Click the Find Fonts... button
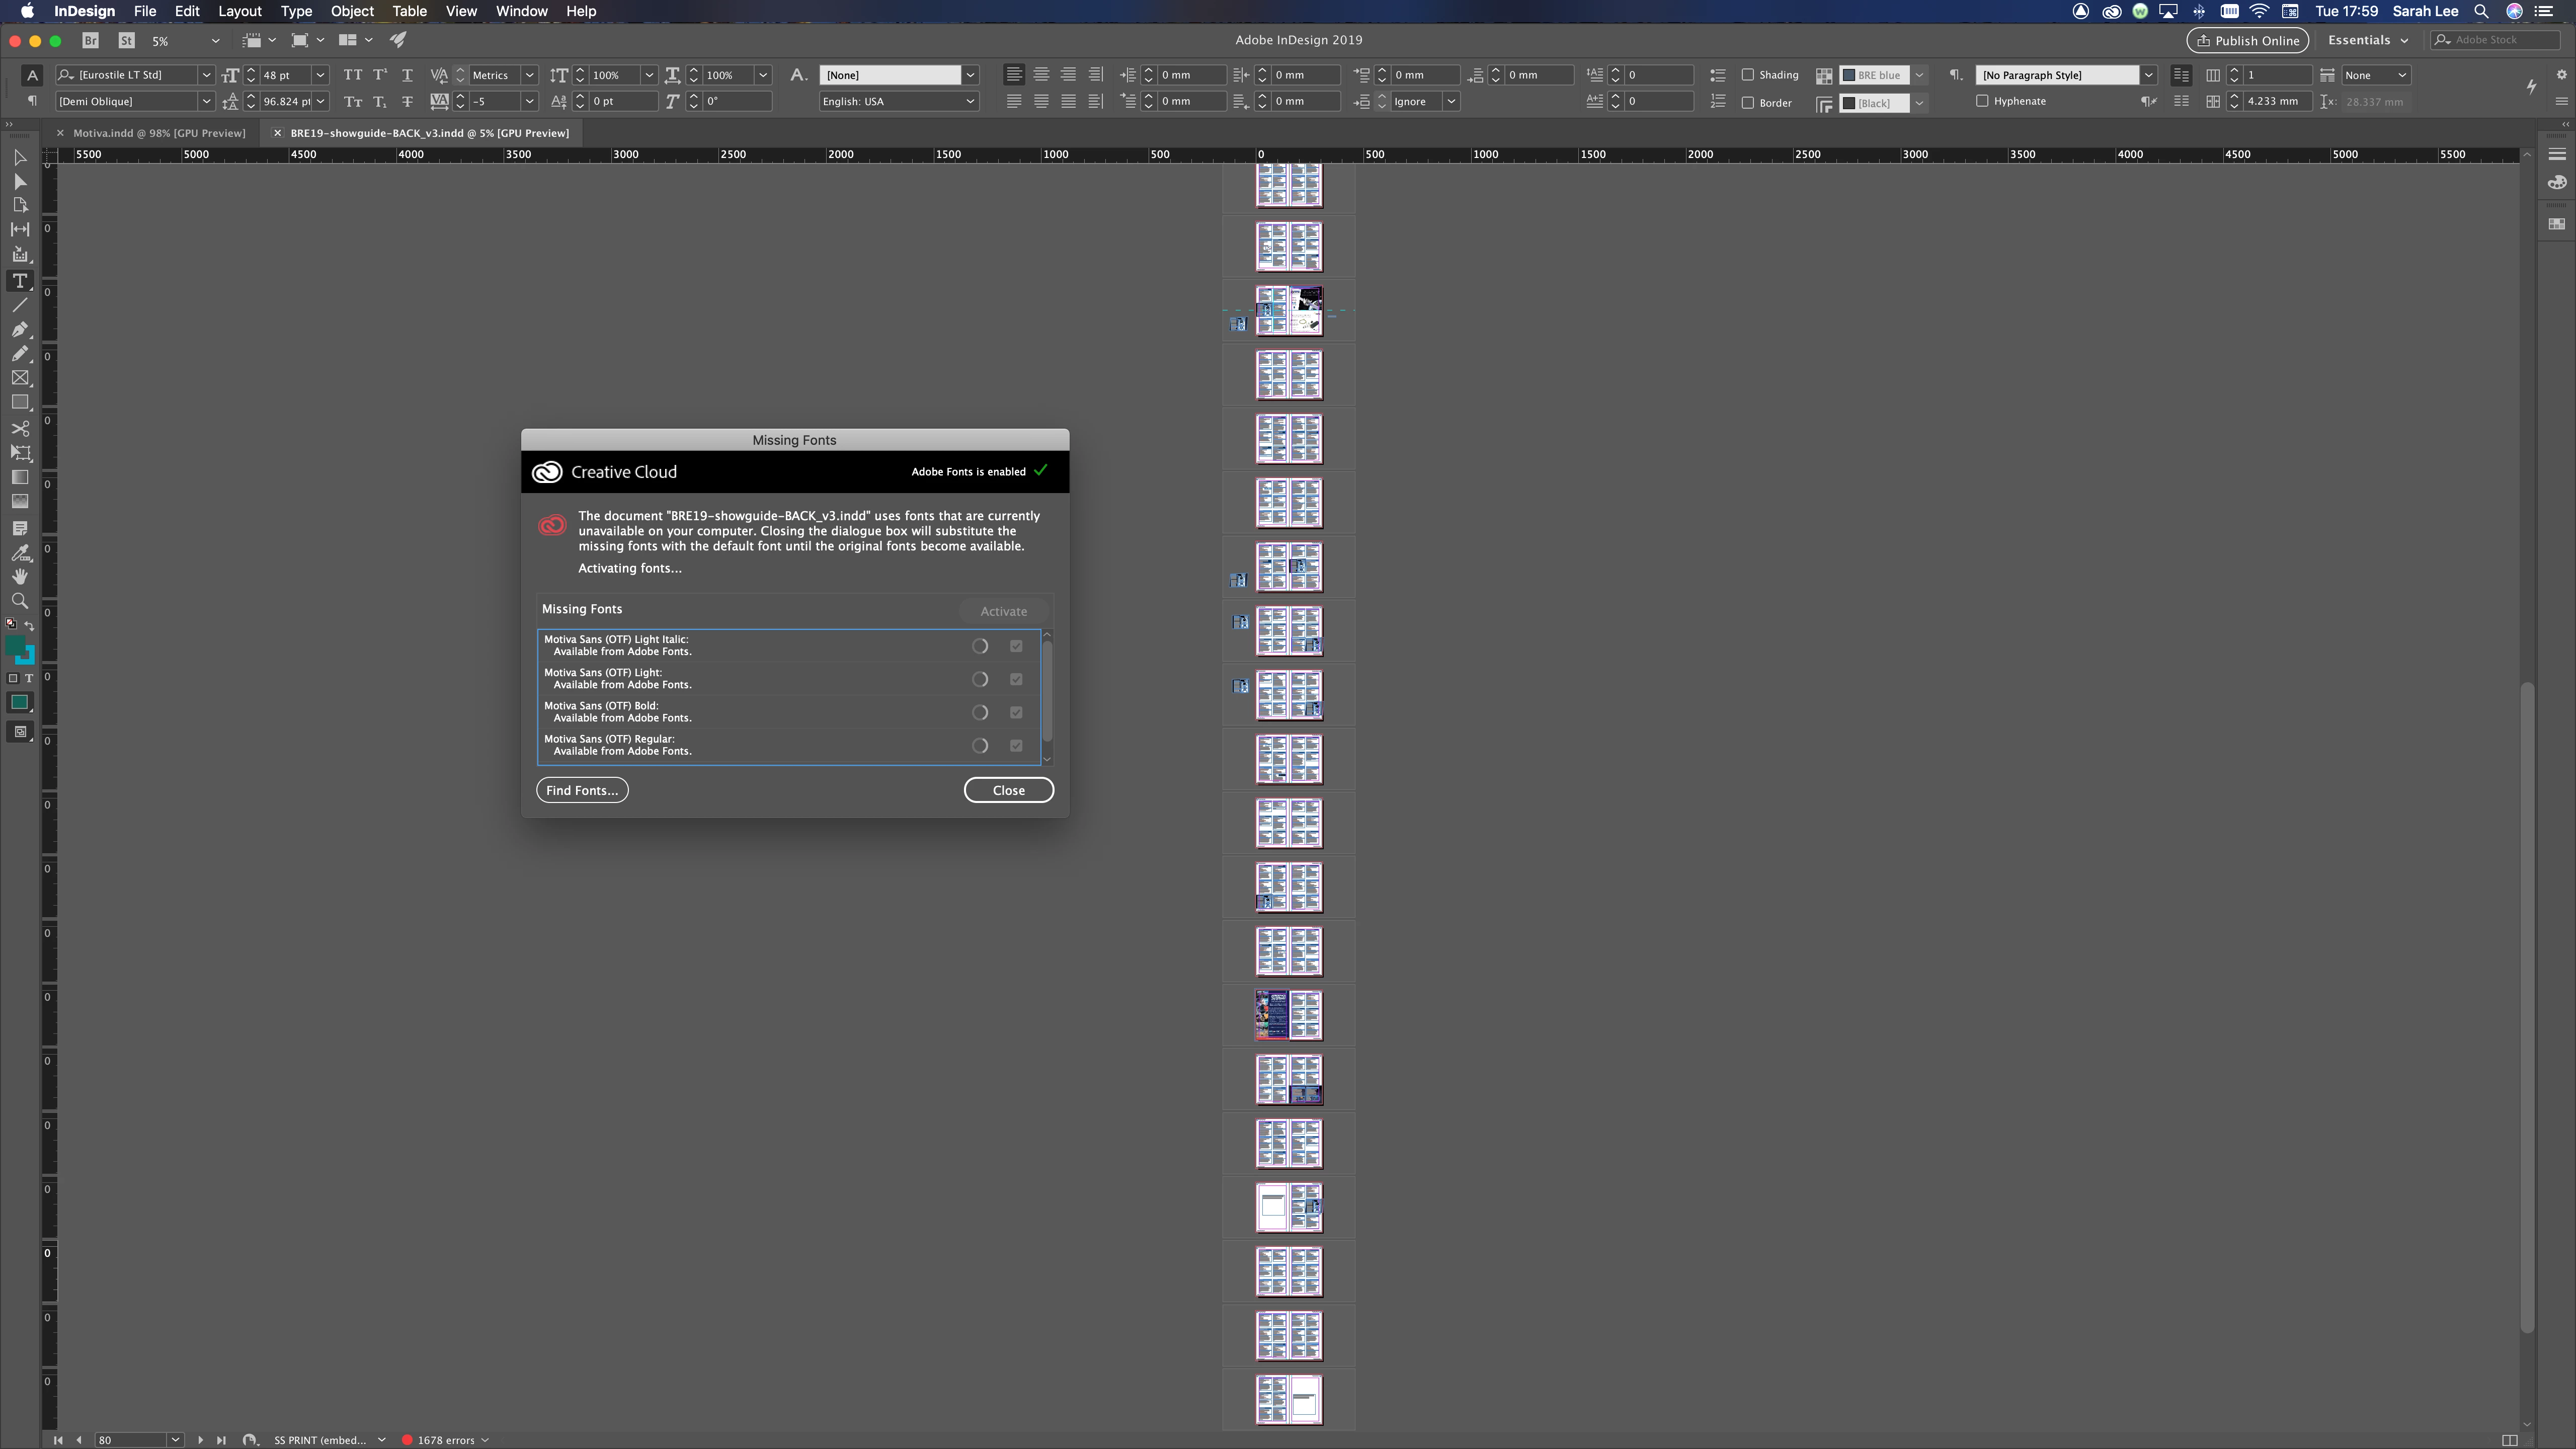2576x1449 pixels. 582,790
